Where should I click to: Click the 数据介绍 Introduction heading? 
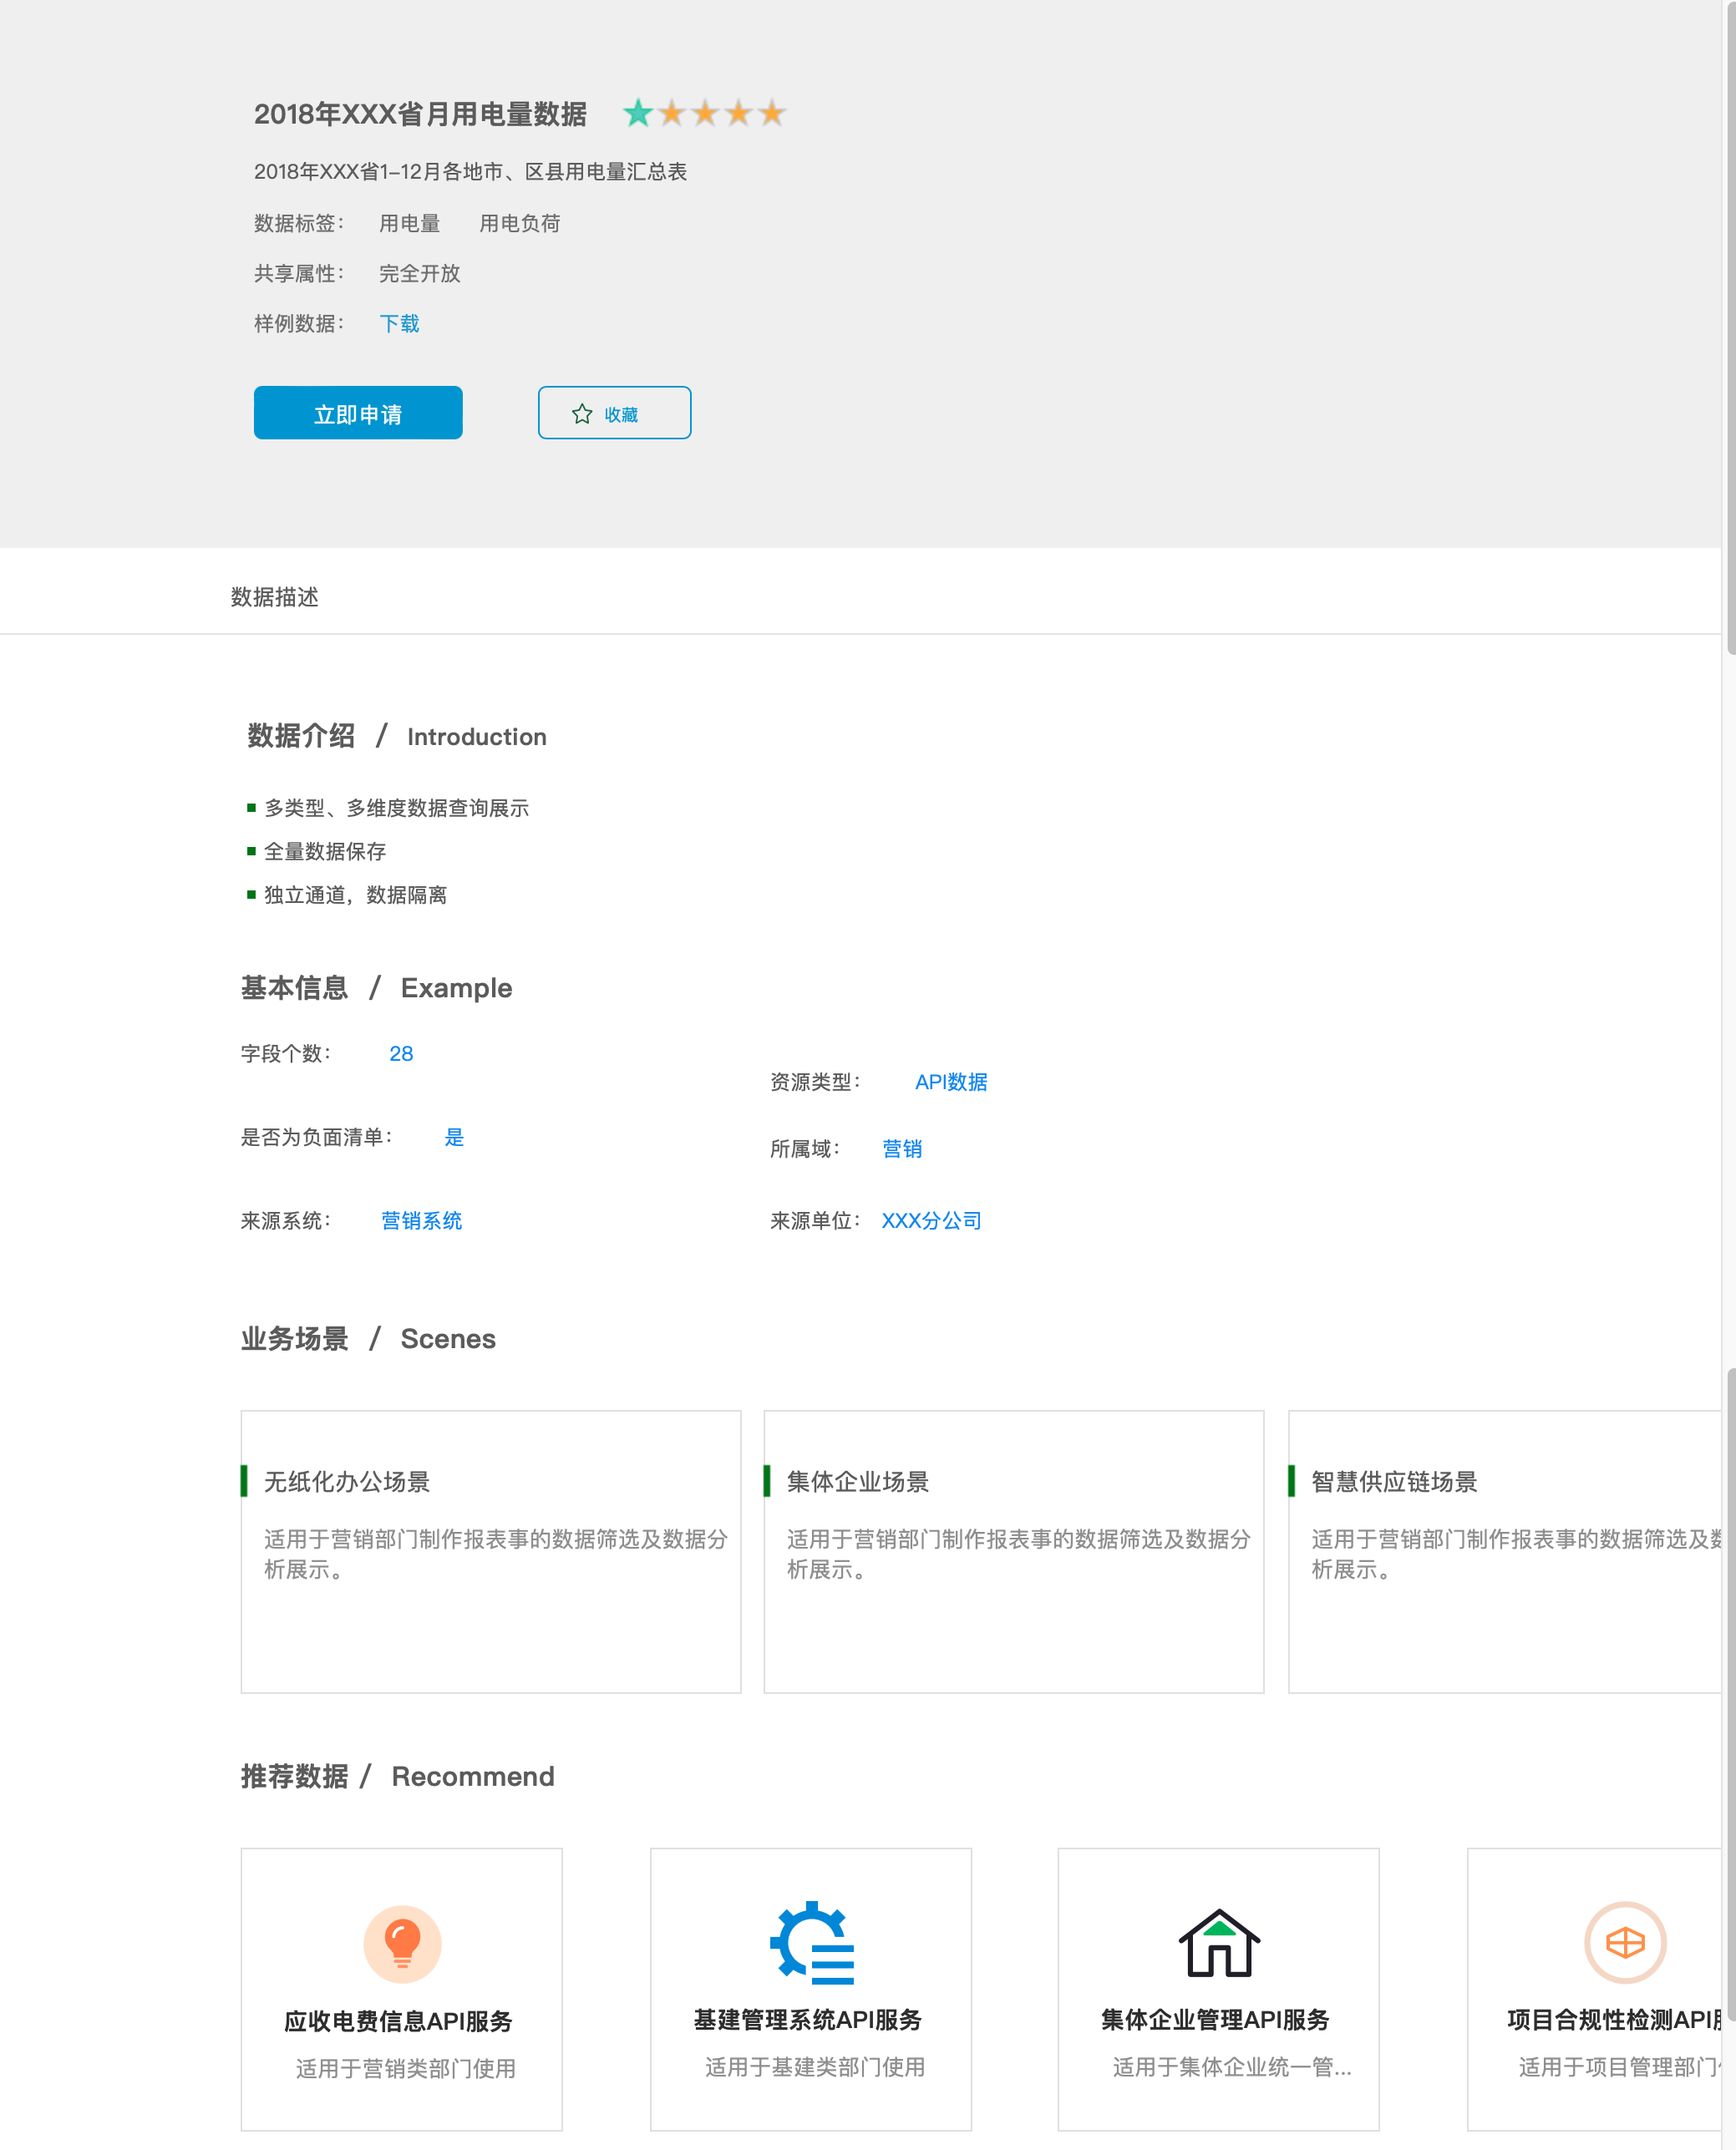[x=397, y=736]
